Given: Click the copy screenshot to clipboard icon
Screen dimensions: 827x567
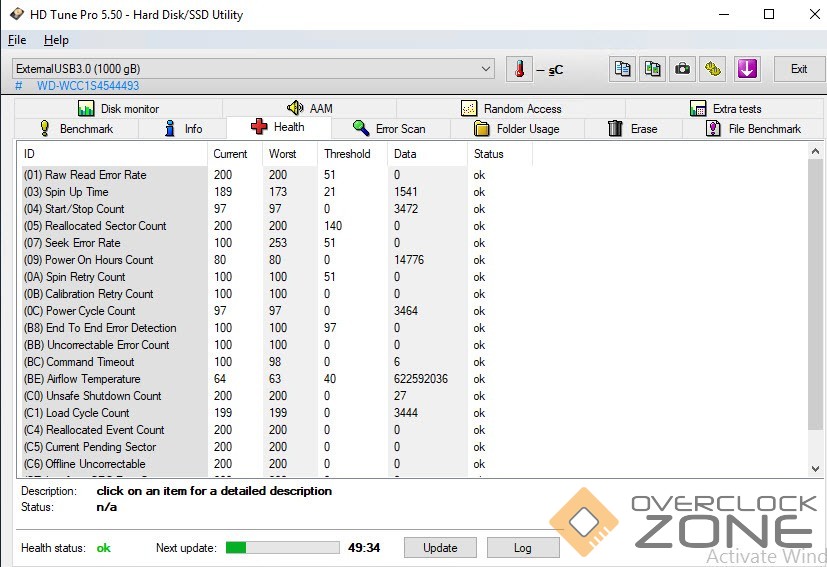Looking at the screenshot, I should 652,69.
